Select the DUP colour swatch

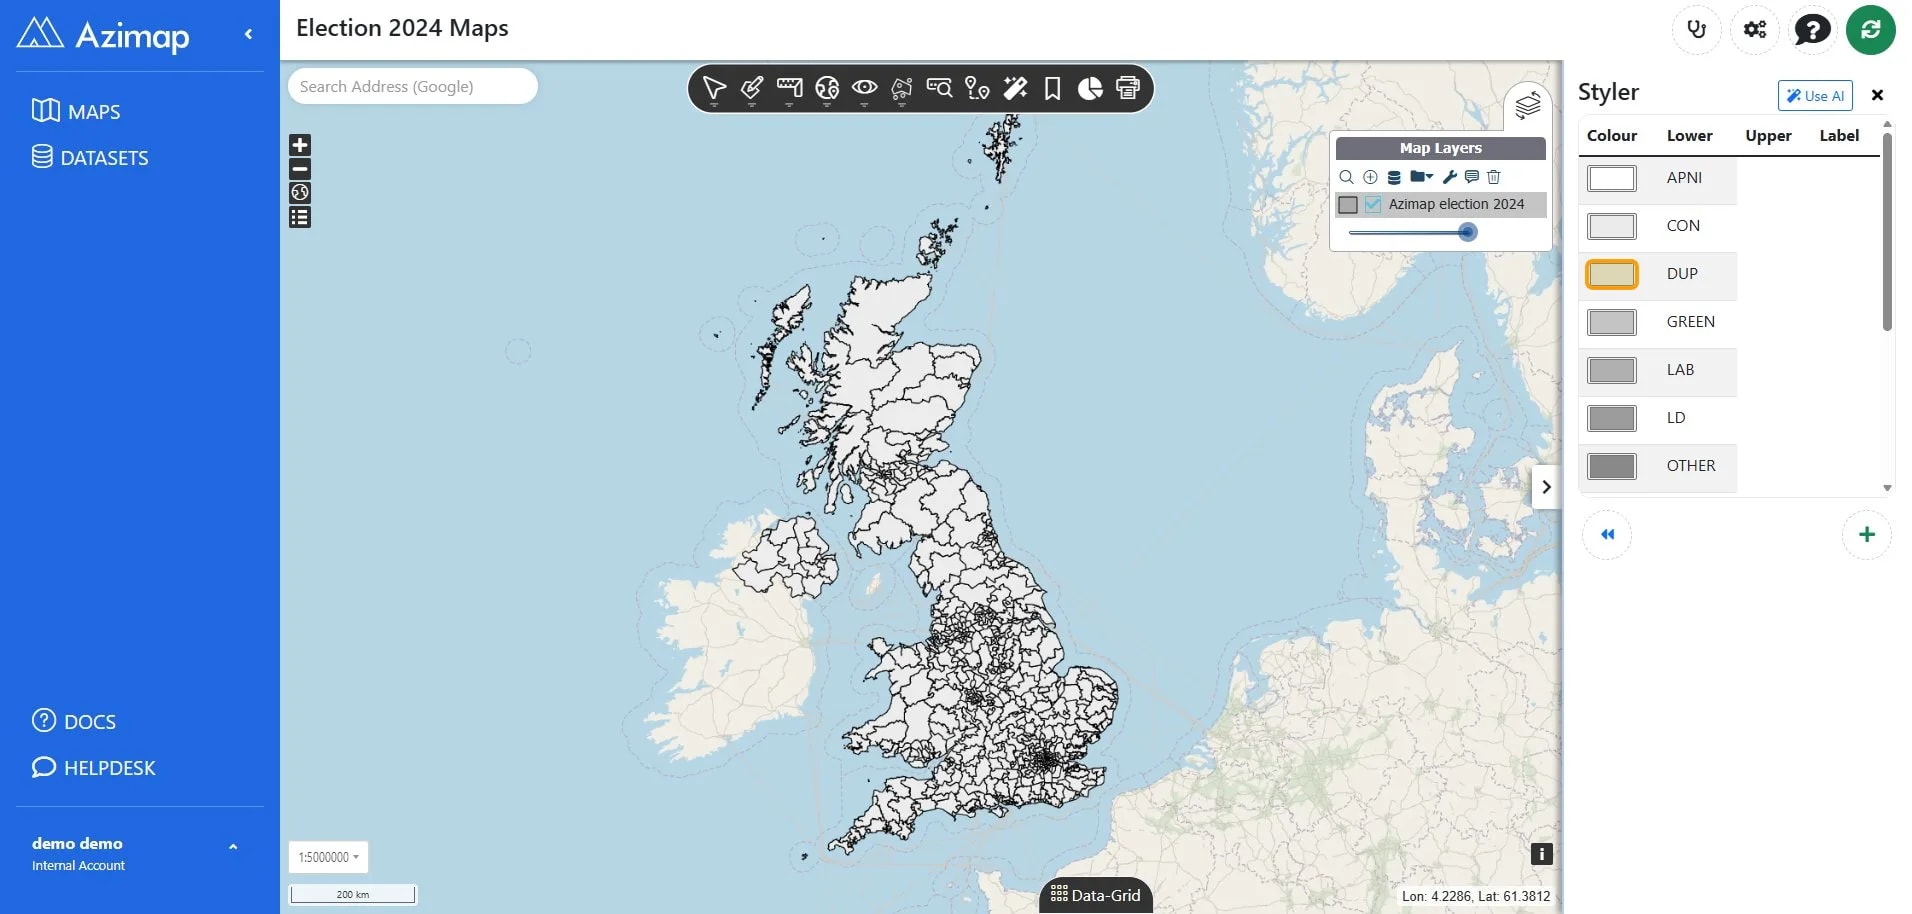tap(1612, 274)
